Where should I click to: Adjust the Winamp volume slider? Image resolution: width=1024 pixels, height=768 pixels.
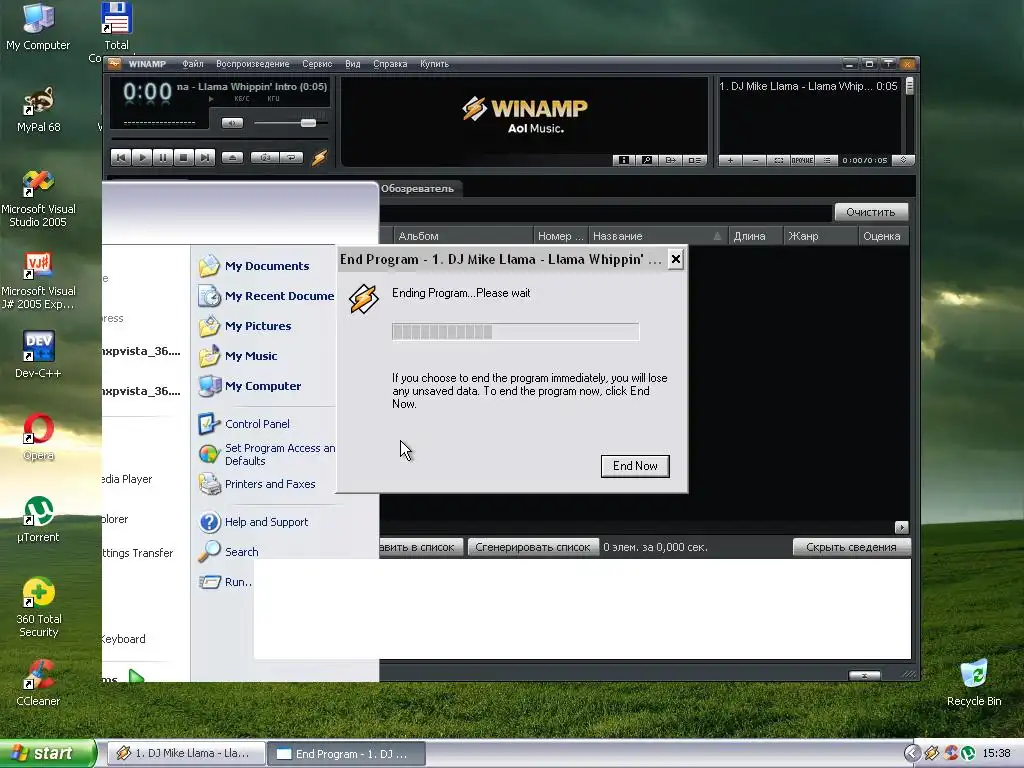point(308,123)
